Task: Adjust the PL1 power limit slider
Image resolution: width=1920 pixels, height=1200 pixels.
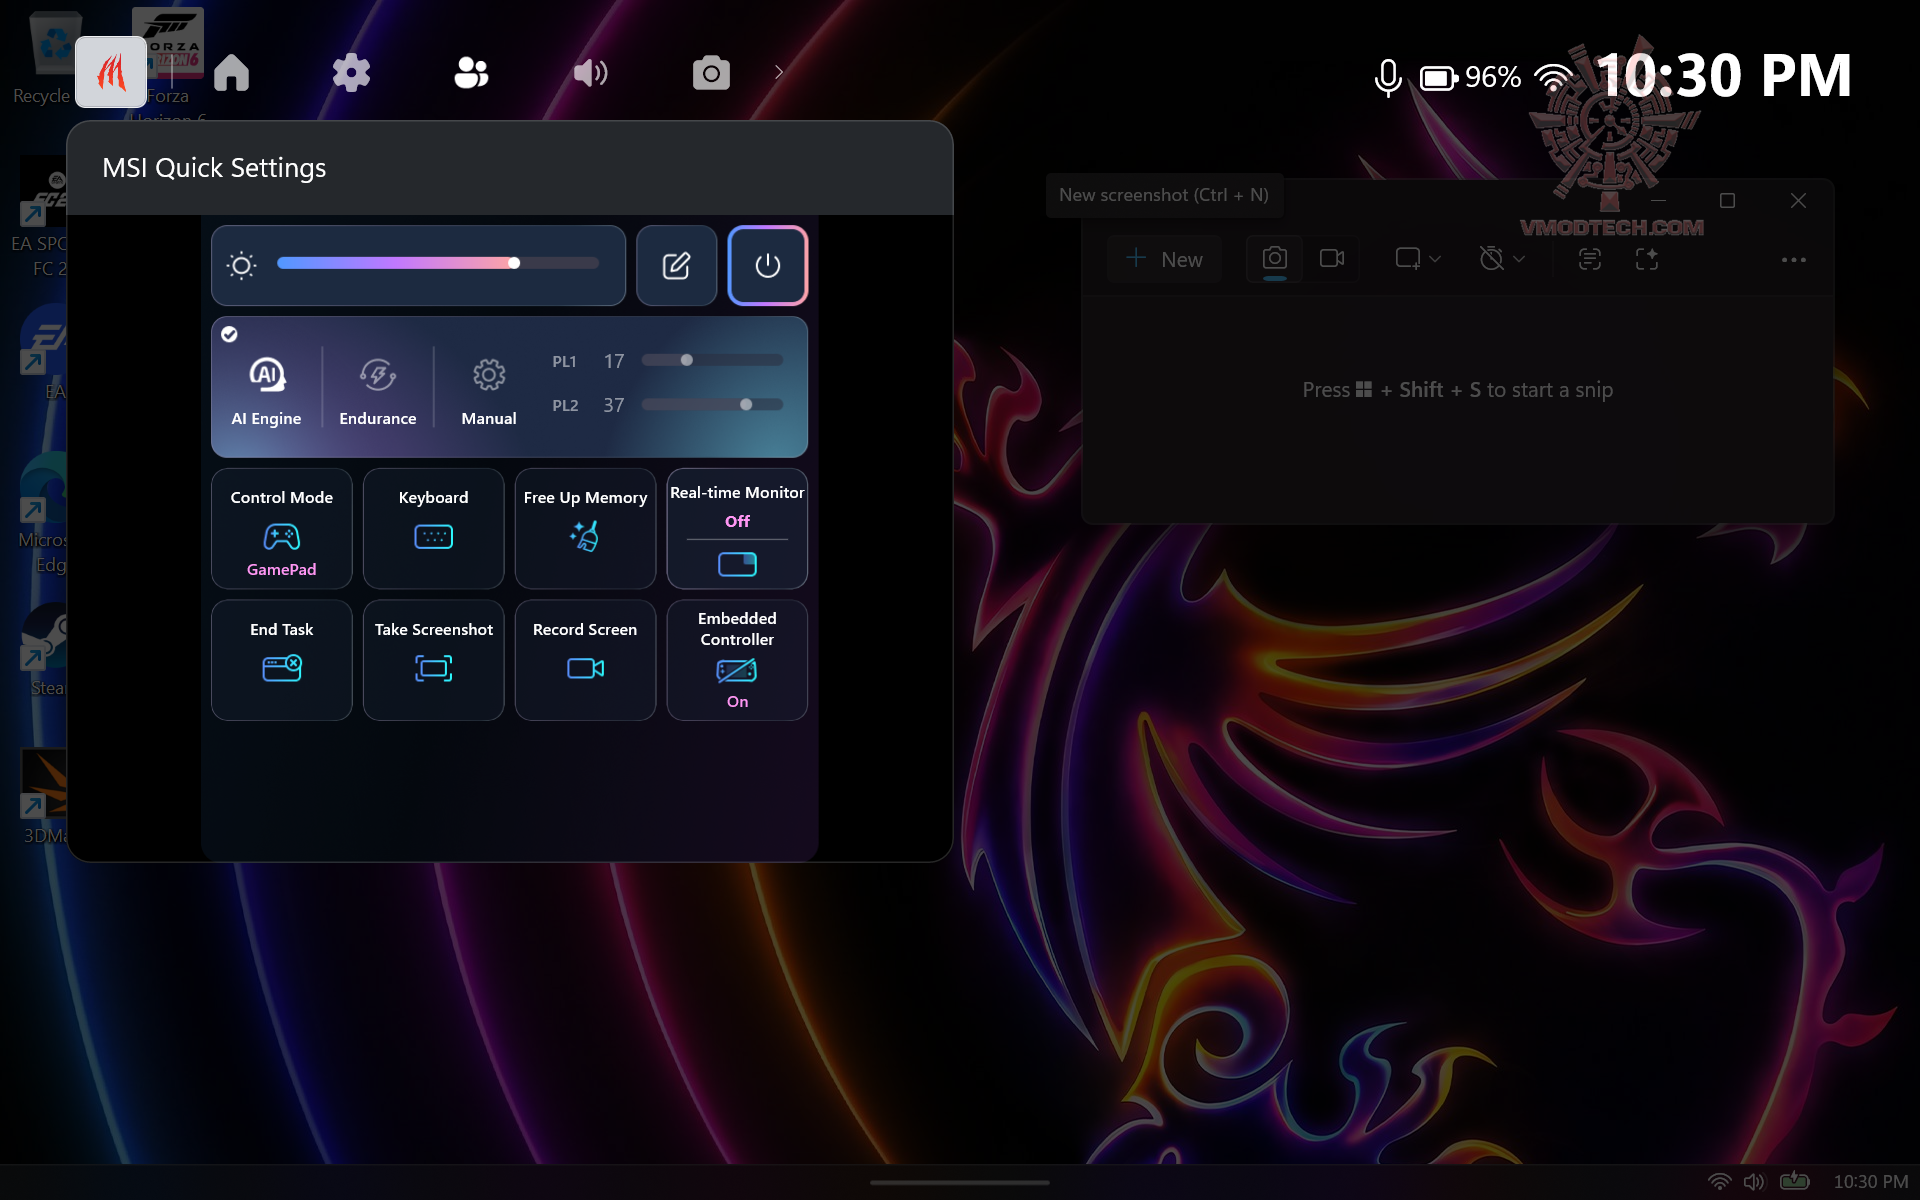Action: click(x=712, y=360)
